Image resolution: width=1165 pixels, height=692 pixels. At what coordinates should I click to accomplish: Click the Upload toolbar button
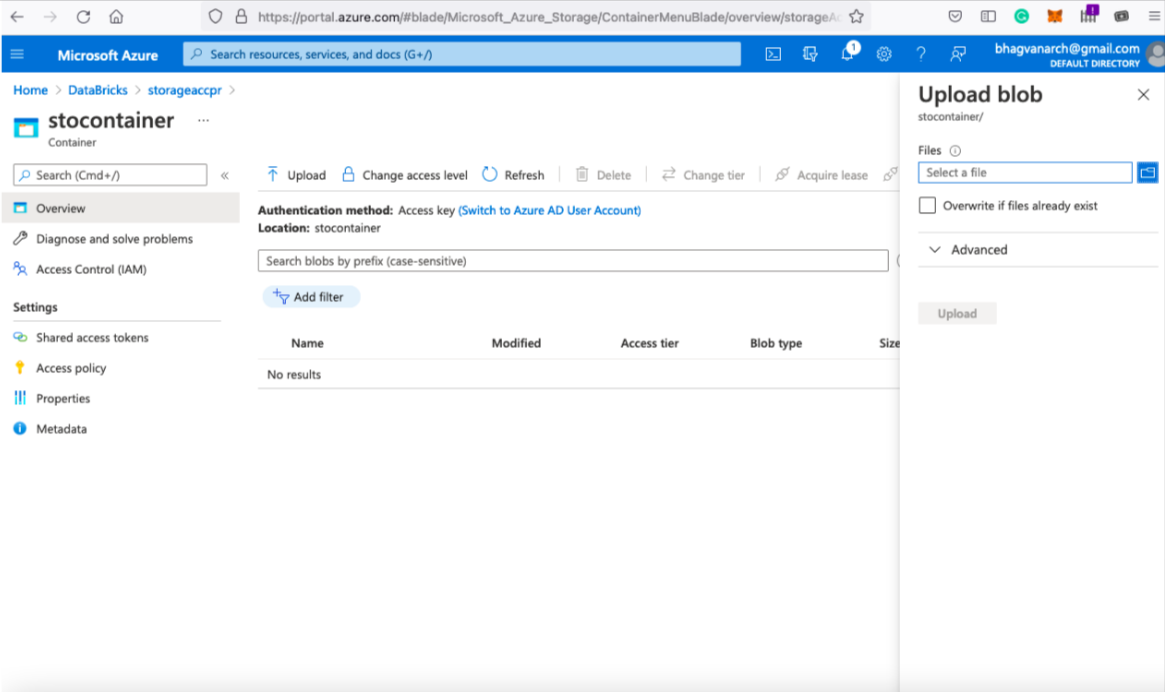pyautogui.click(x=296, y=175)
